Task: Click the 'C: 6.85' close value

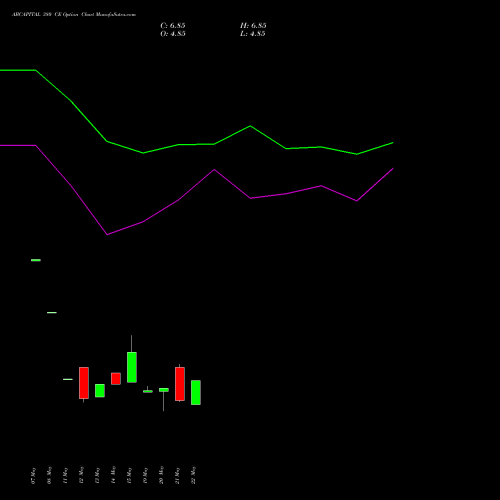Action: (173, 26)
